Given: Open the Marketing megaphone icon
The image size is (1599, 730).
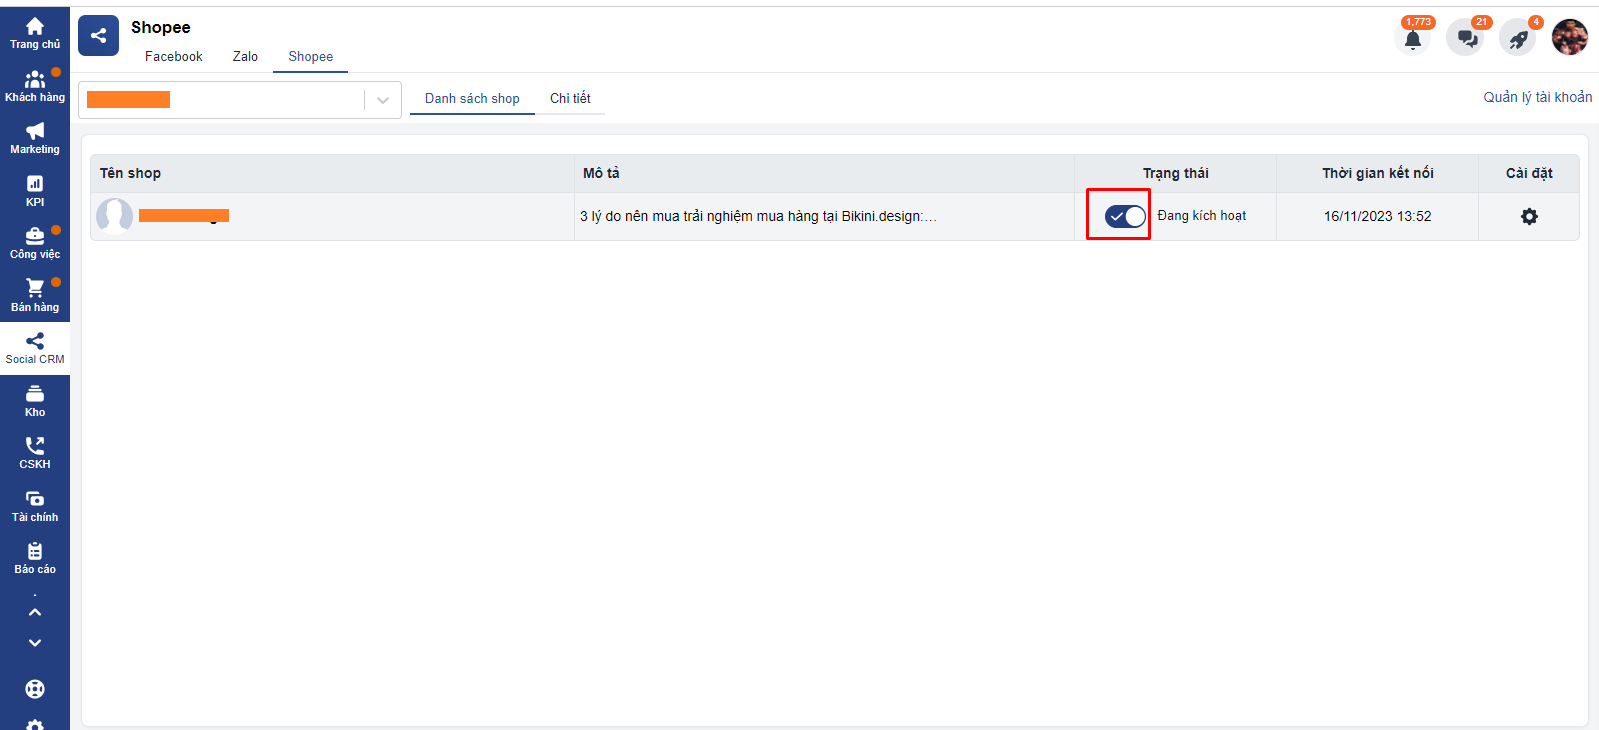Looking at the screenshot, I should click(x=35, y=138).
